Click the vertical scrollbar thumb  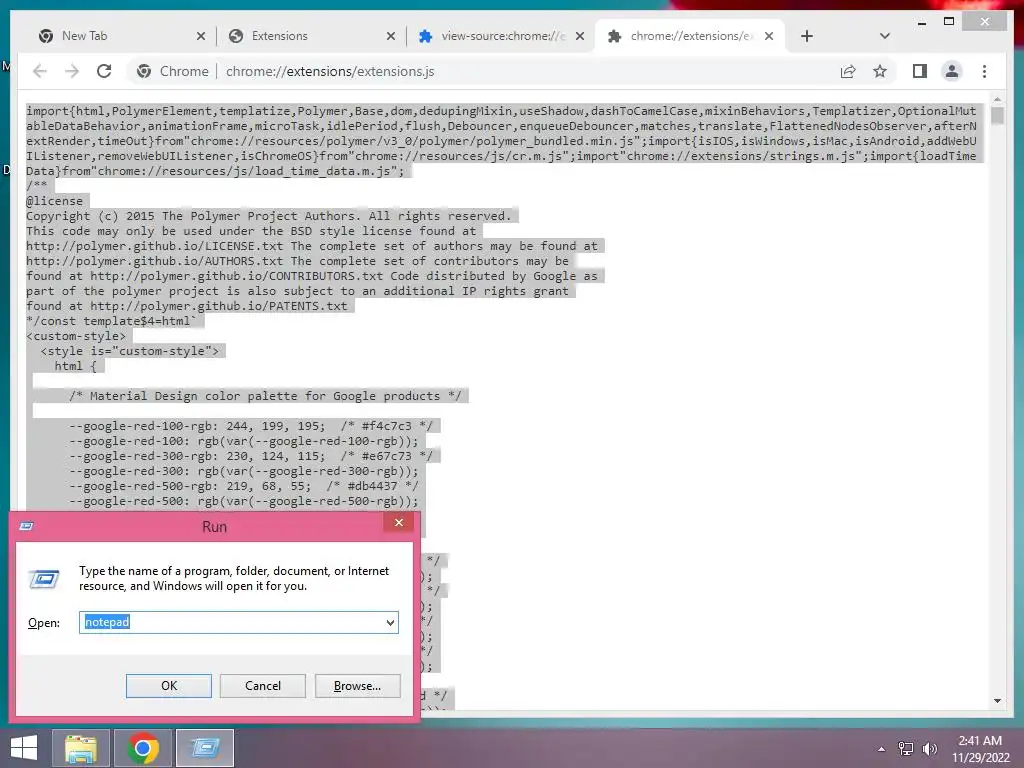coord(997,116)
